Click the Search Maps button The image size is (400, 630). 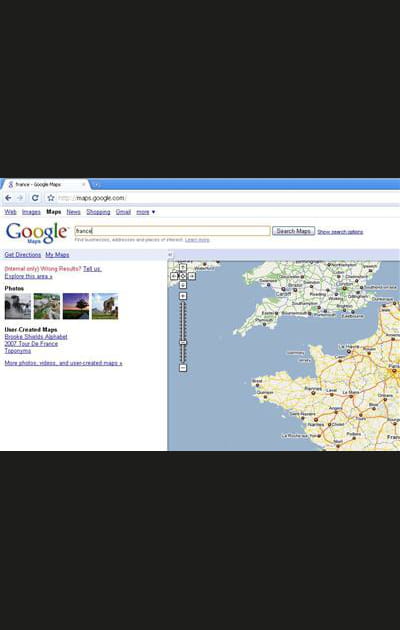(294, 231)
